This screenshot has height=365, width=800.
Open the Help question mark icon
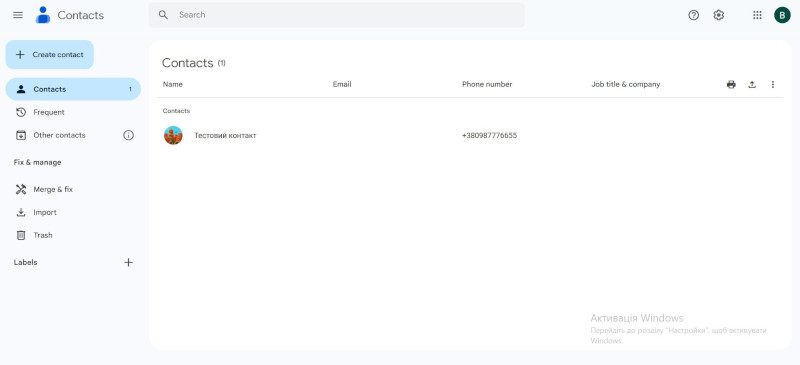click(x=693, y=15)
